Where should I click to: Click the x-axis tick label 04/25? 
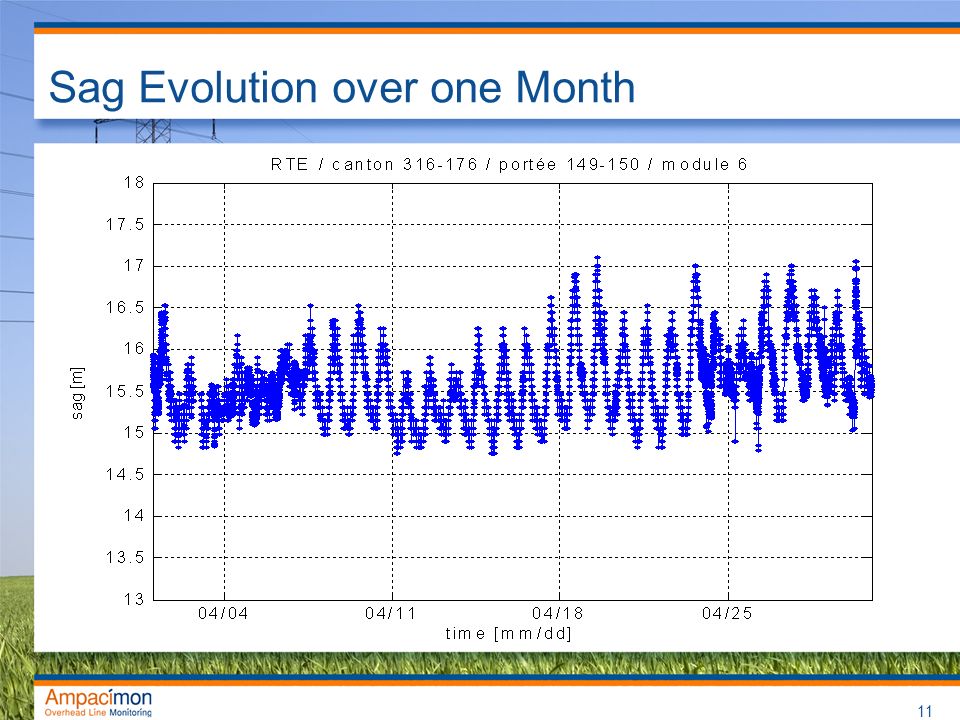[727, 613]
